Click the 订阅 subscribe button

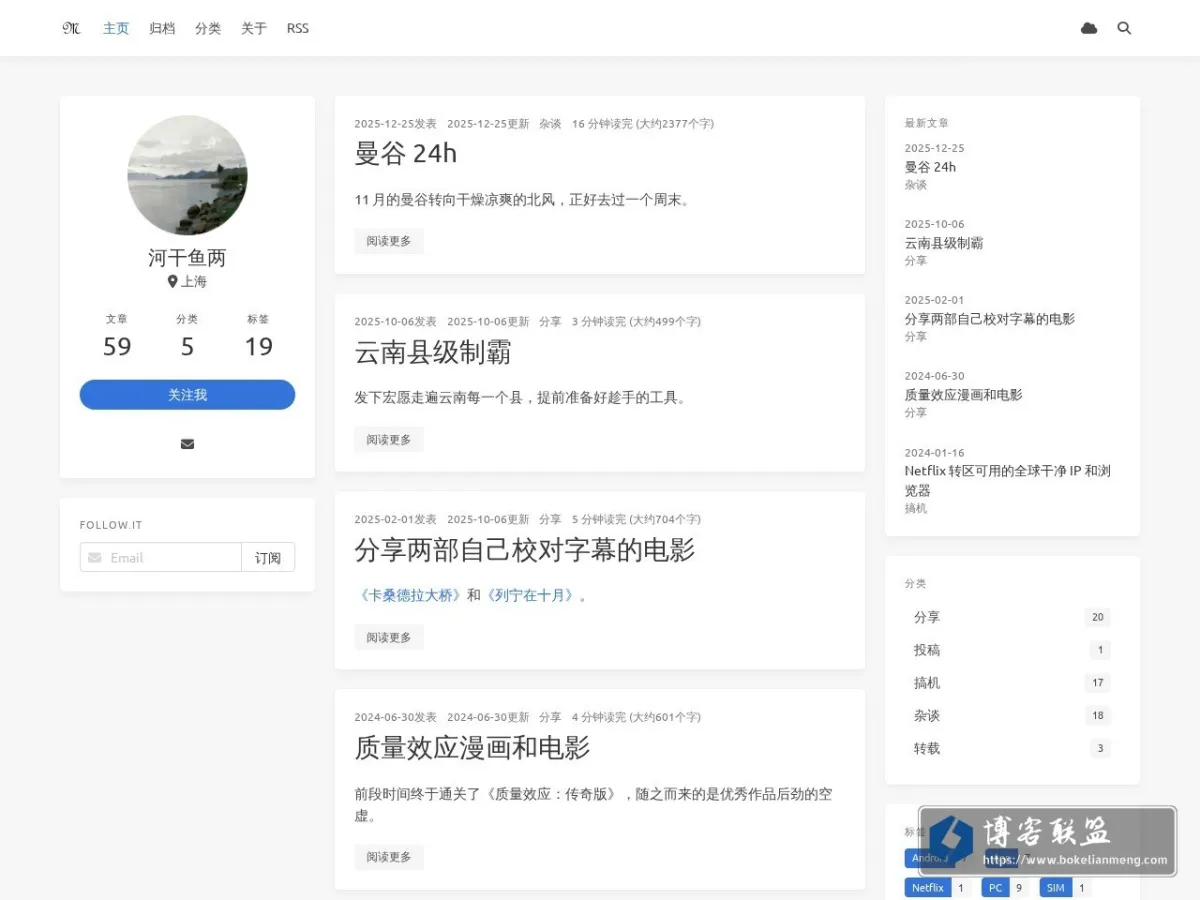(x=268, y=558)
